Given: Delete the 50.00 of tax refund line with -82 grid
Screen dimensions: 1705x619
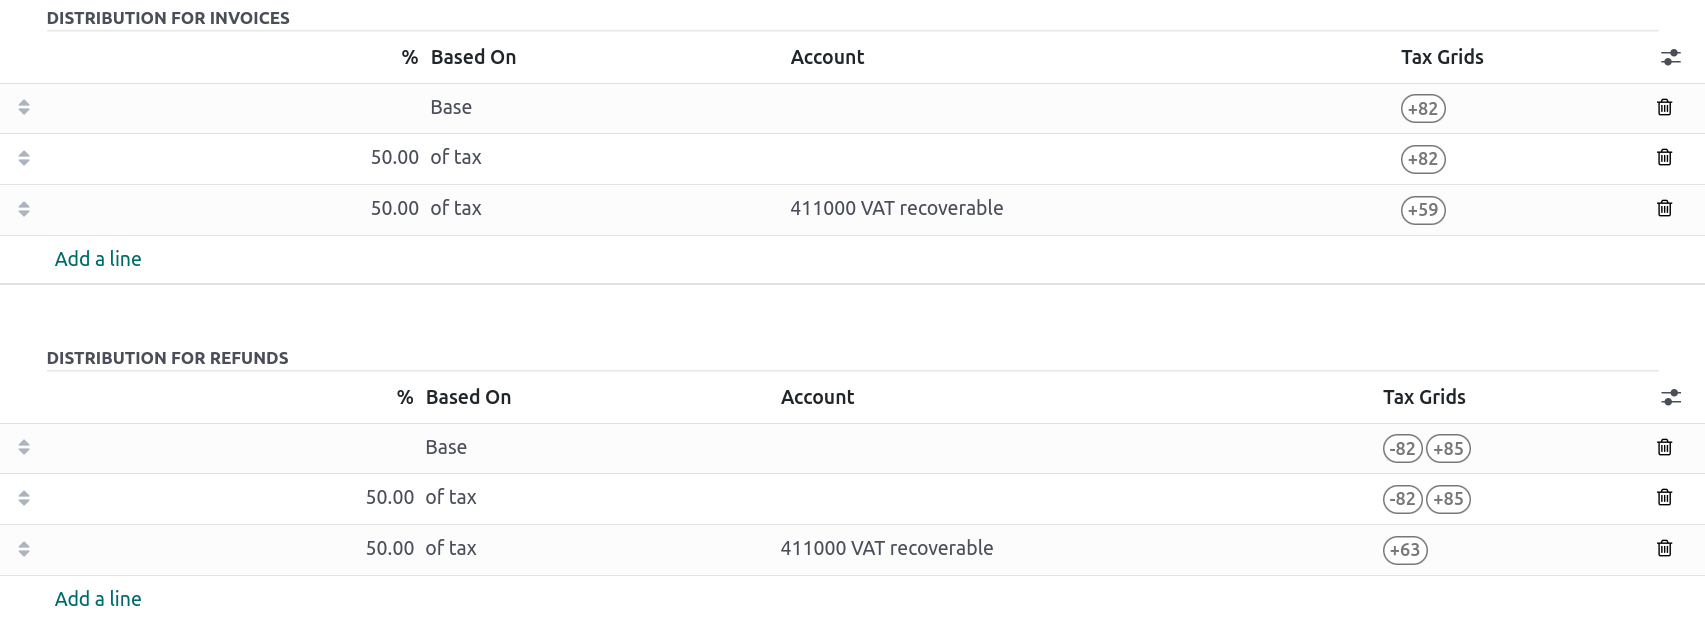Looking at the screenshot, I should click(x=1664, y=496).
